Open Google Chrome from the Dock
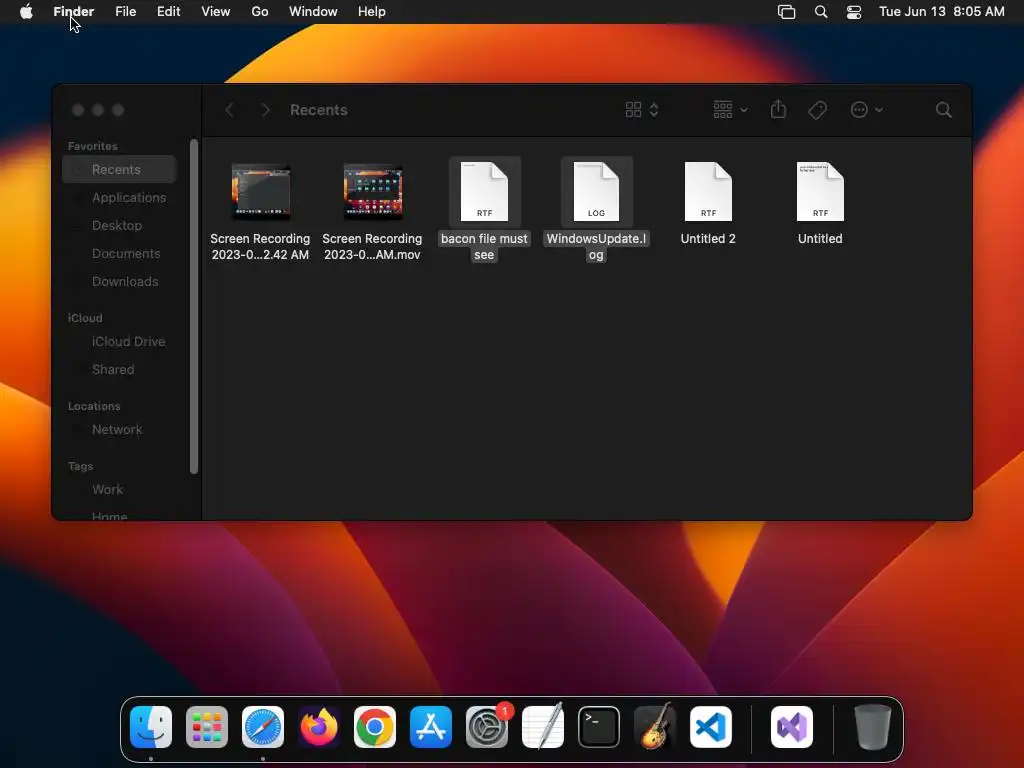Viewport: 1024px width, 768px height. [375, 727]
